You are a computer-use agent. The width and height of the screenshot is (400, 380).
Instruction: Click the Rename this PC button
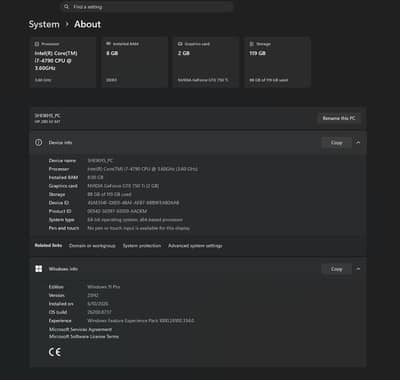(x=339, y=118)
